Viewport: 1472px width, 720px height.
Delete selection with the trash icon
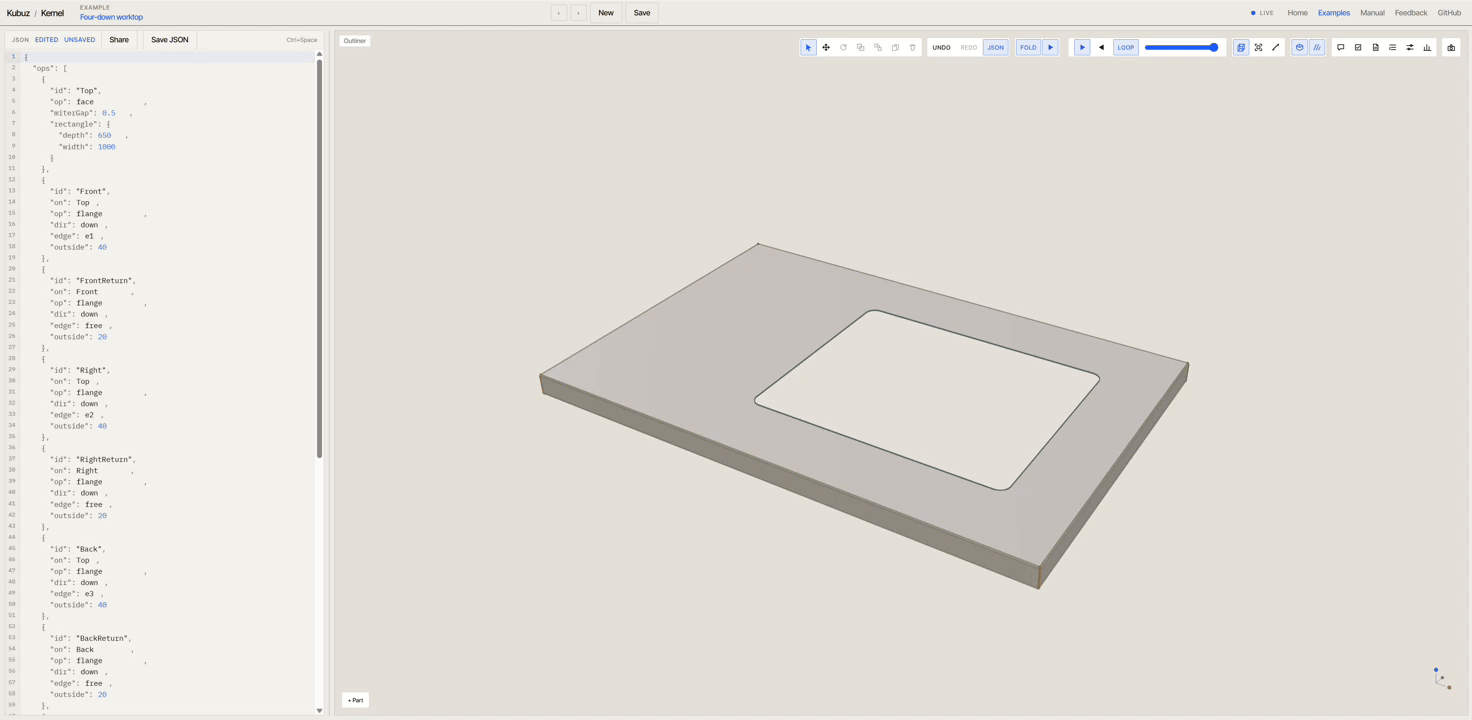pos(912,47)
